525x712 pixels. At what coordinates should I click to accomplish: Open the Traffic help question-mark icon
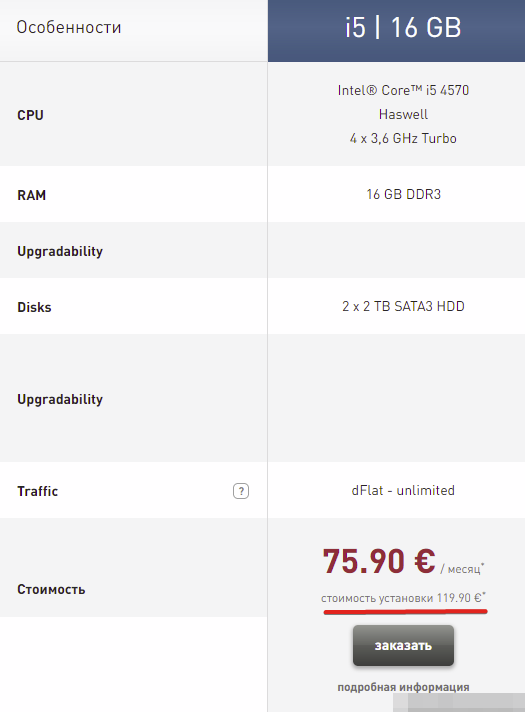(241, 491)
